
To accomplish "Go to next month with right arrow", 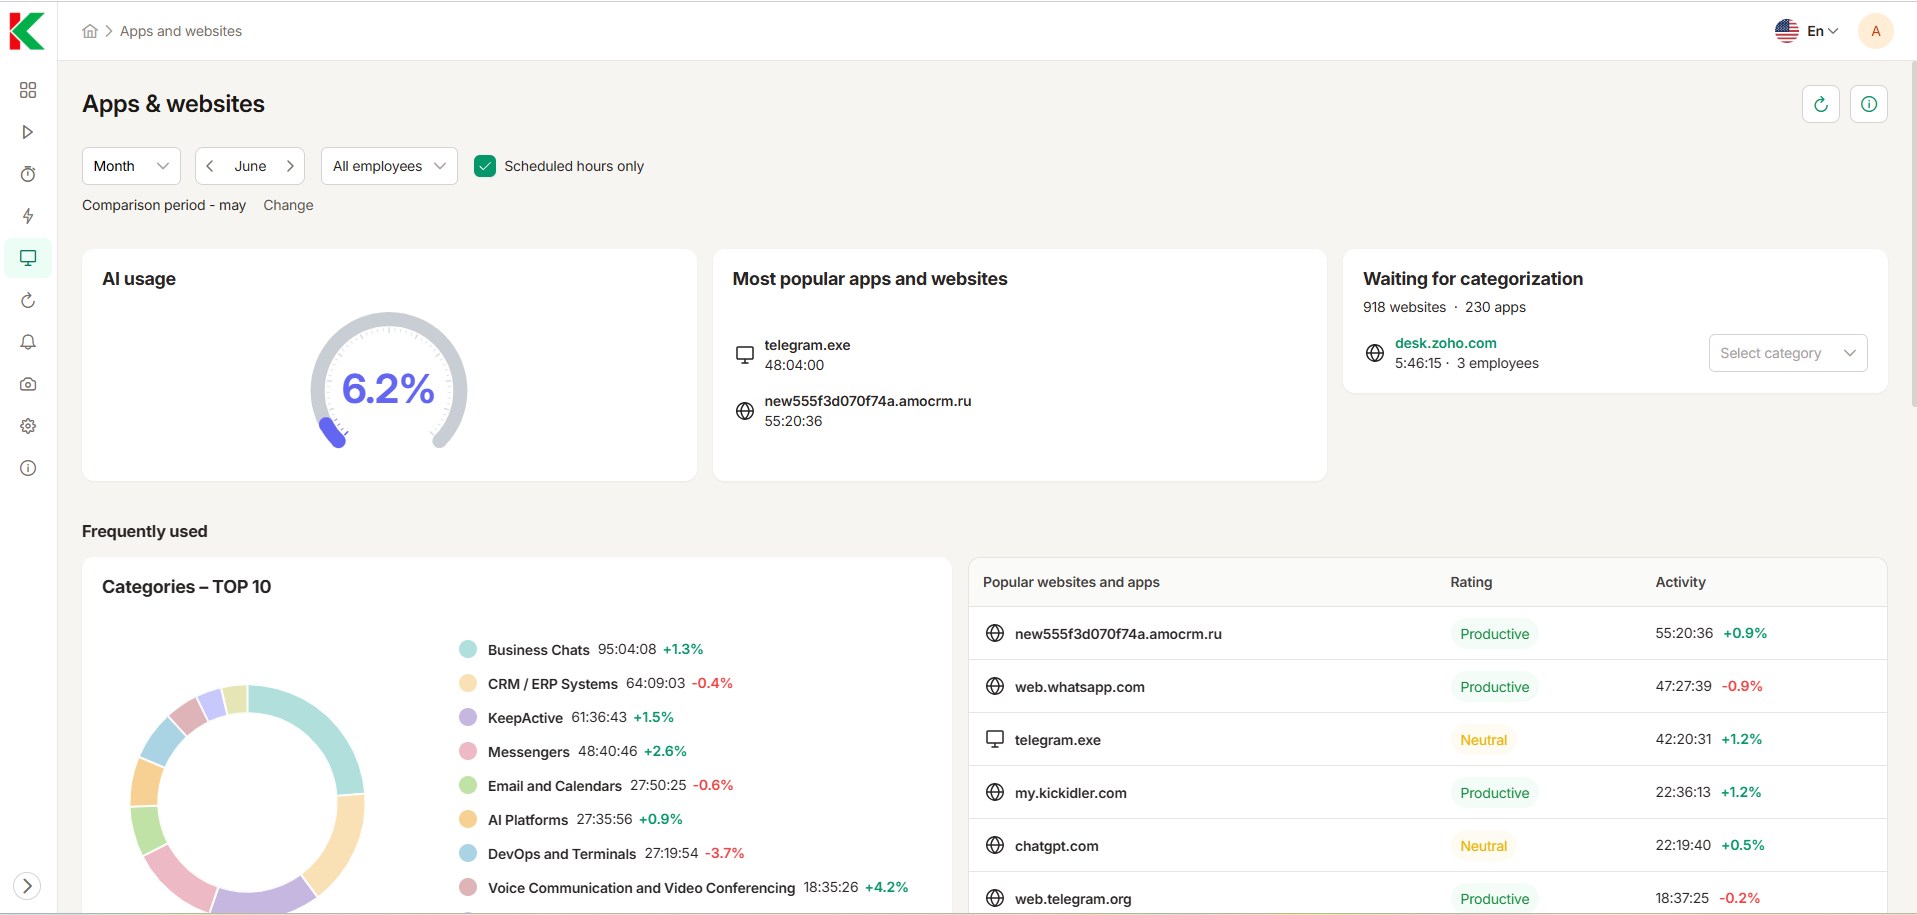I will [290, 166].
